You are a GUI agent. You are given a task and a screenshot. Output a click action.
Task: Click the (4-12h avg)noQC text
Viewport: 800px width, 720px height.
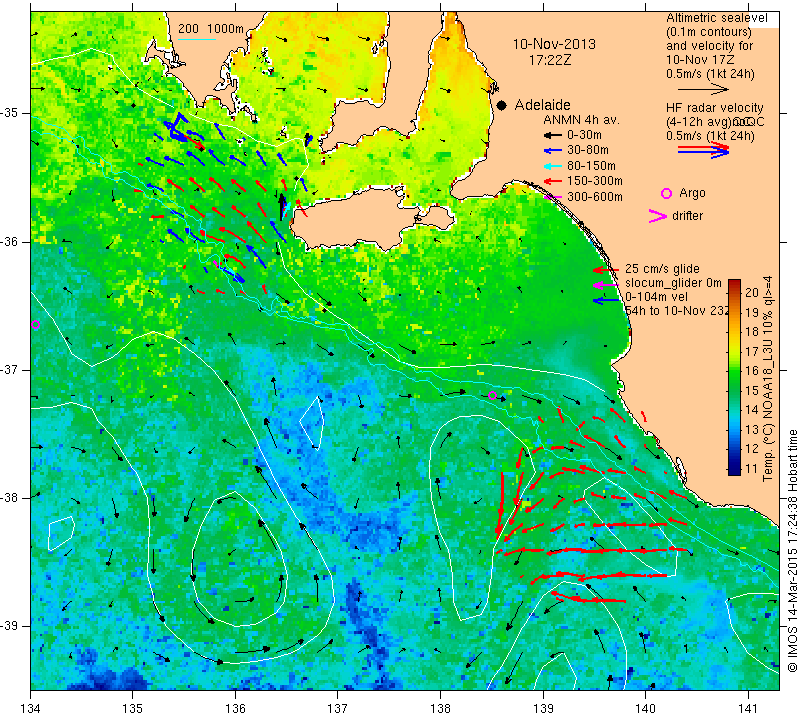coord(715,122)
